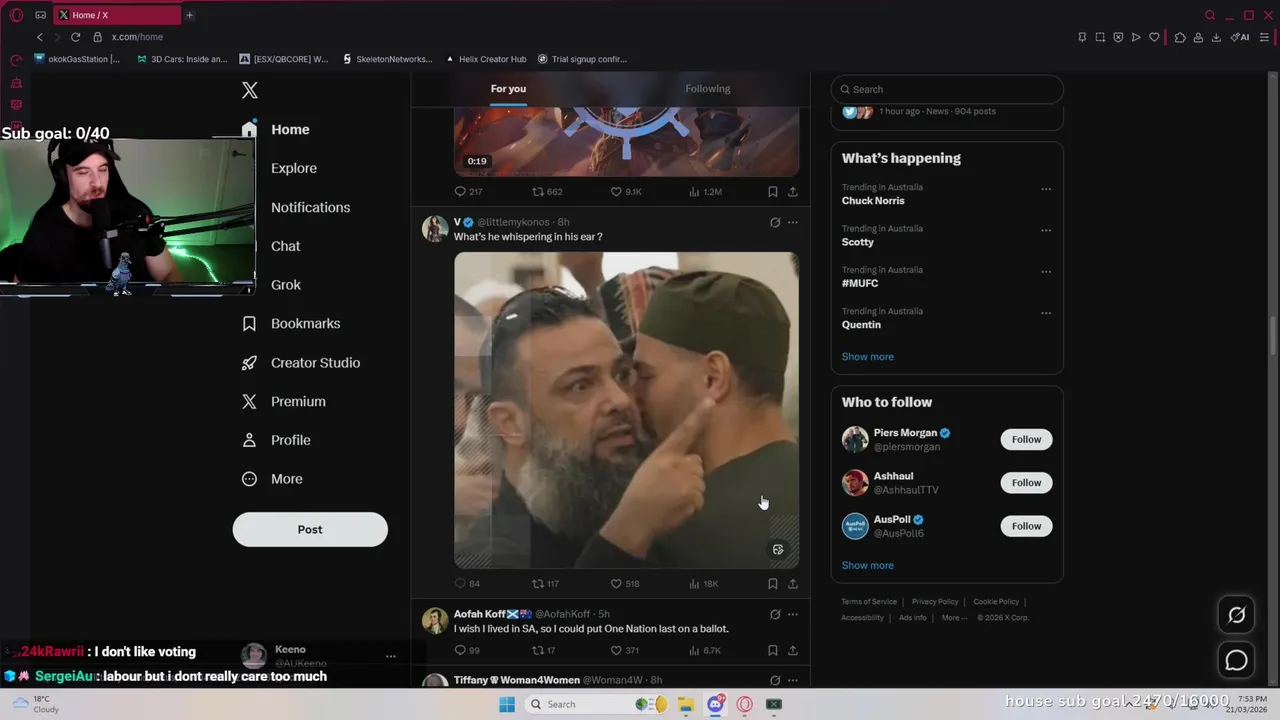
Task: Click Grok icon on Aofah Koff post
Action: [775, 614]
